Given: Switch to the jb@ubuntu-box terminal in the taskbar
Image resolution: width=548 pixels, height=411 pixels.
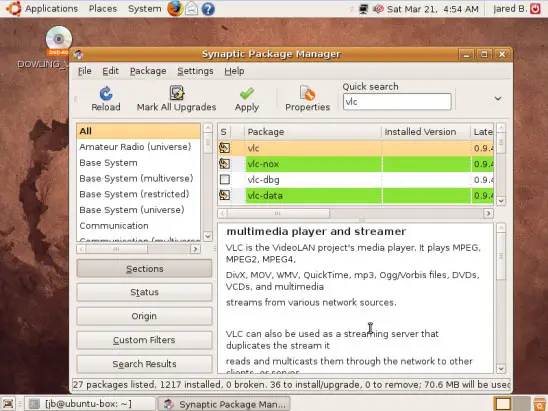Looking at the screenshot, I should 89,404.
